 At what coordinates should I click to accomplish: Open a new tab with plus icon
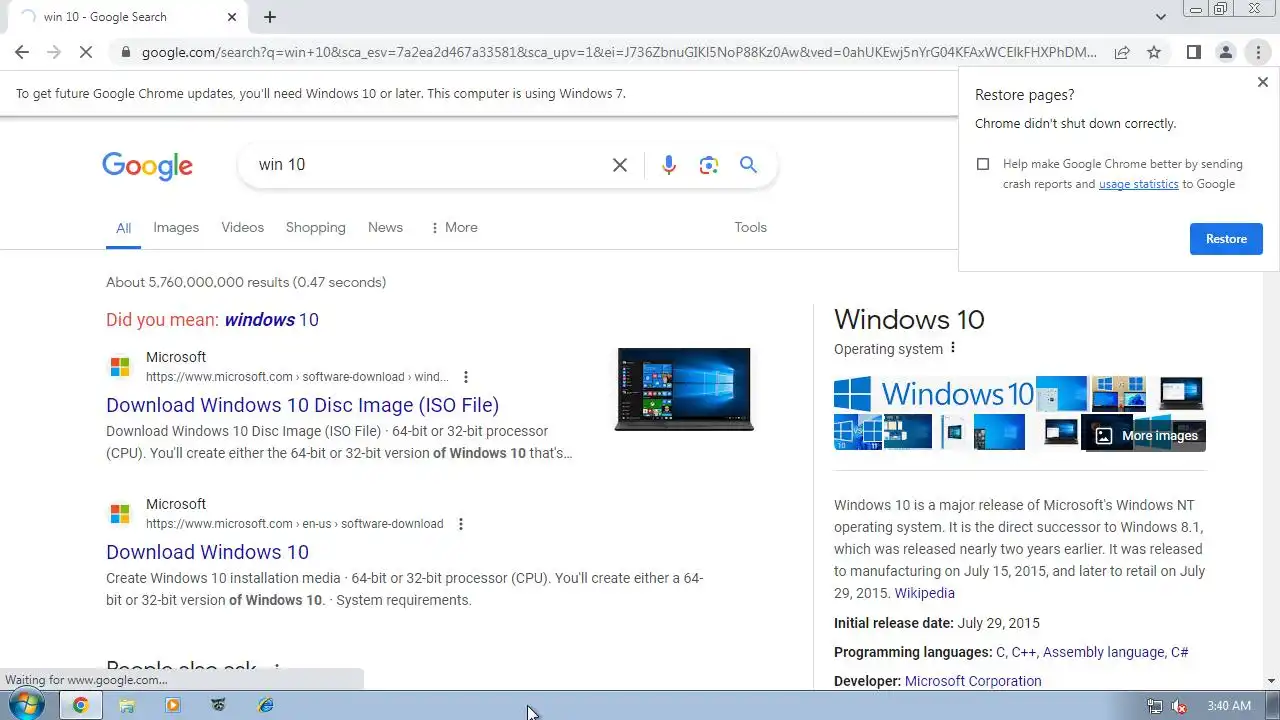[270, 17]
